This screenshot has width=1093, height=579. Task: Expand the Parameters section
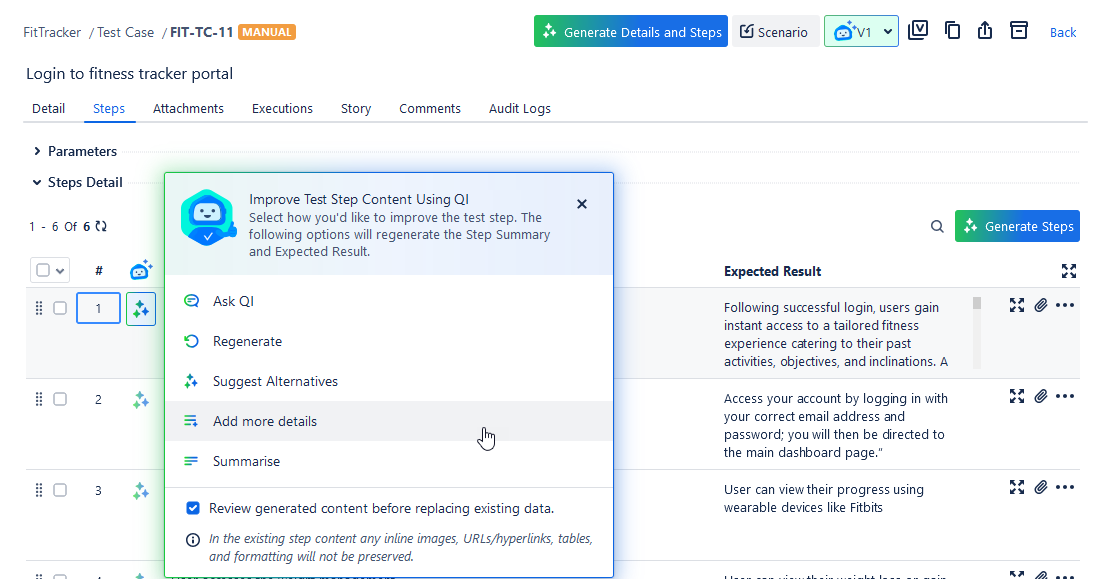tap(38, 152)
